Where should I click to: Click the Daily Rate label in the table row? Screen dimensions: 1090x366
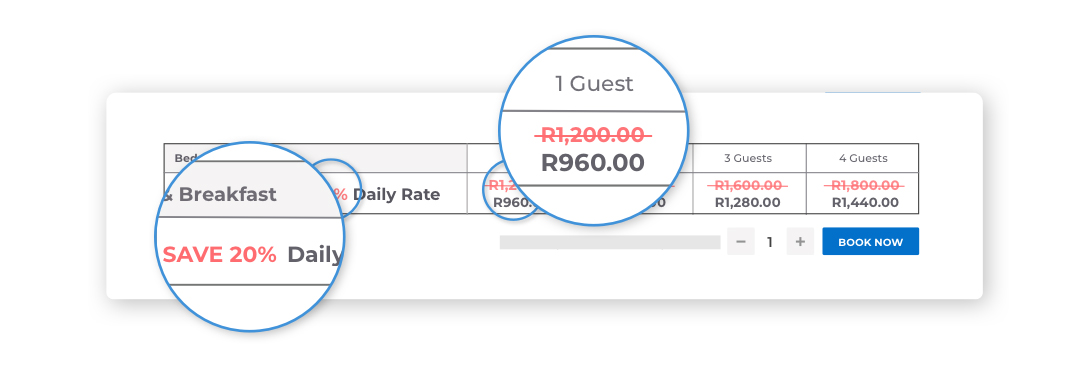[396, 194]
